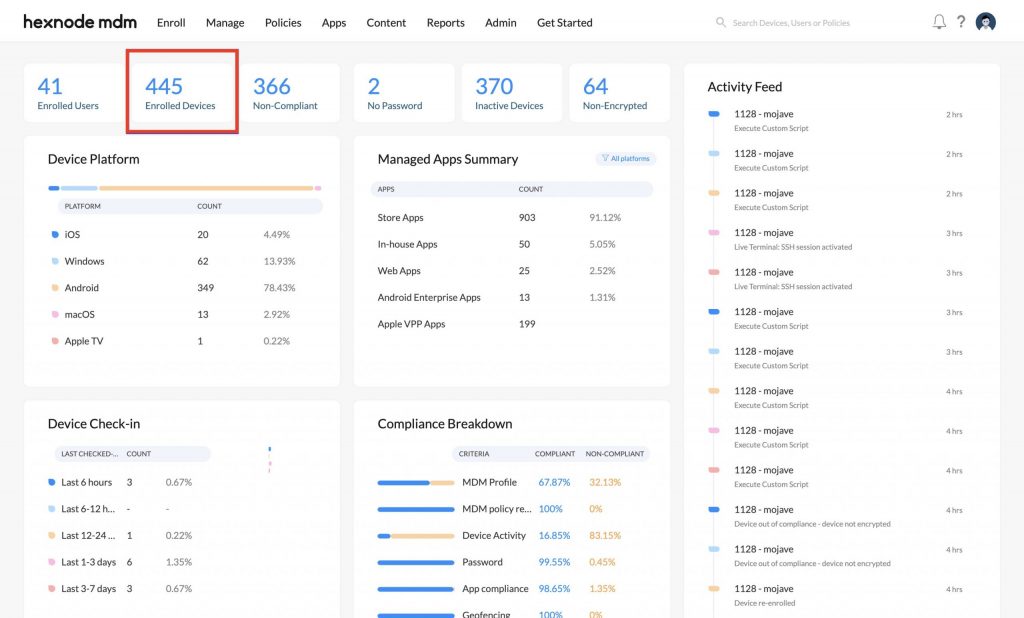Select the Apple TV platform row
Image resolution: width=1024 pixels, height=618 pixels.
[x=185, y=341]
